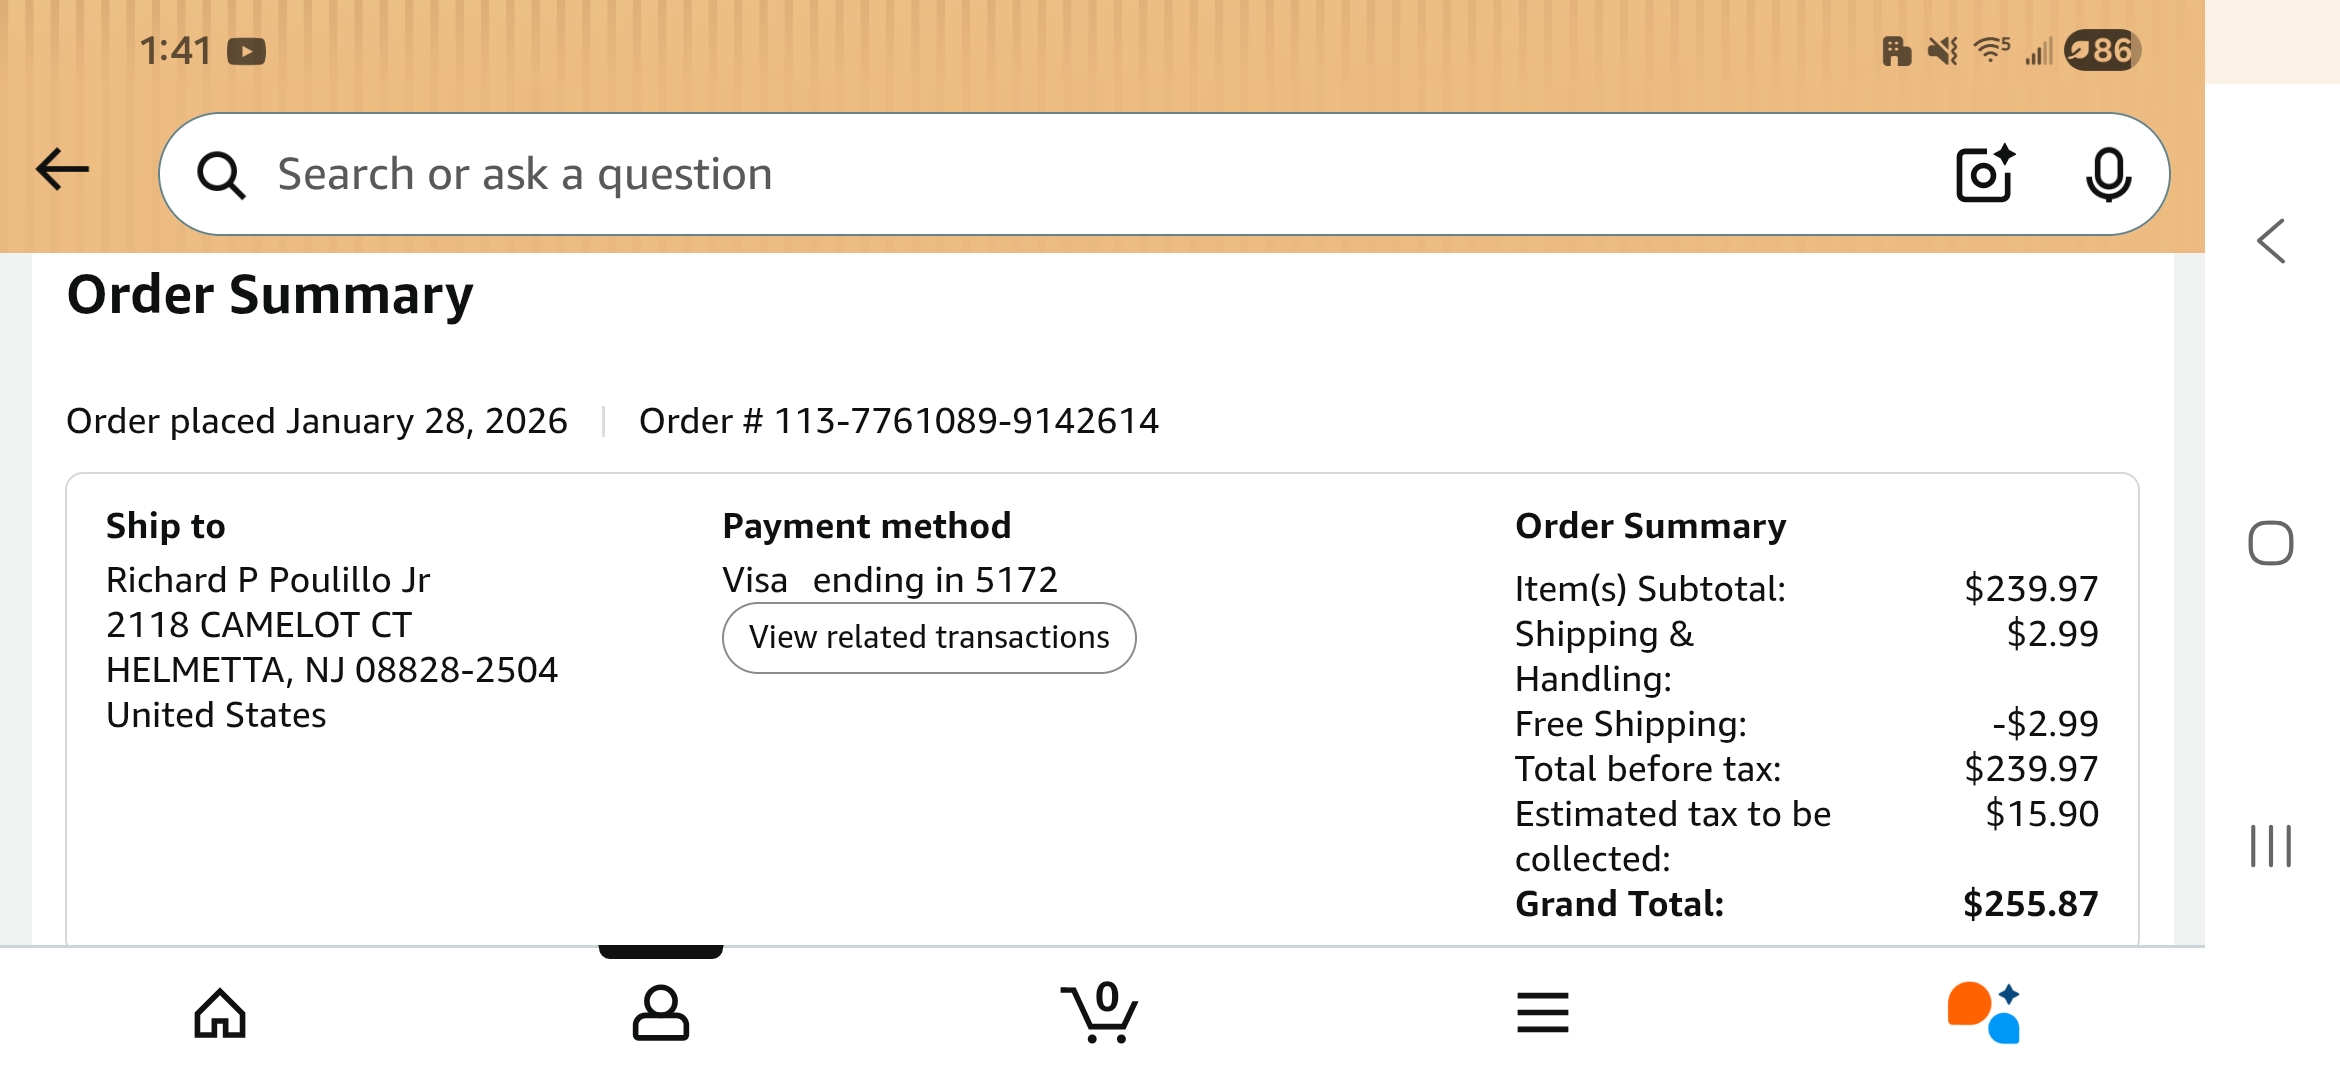Open the hamburger menu tab
Screen dimensions: 2340x1080
point(1542,1013)
